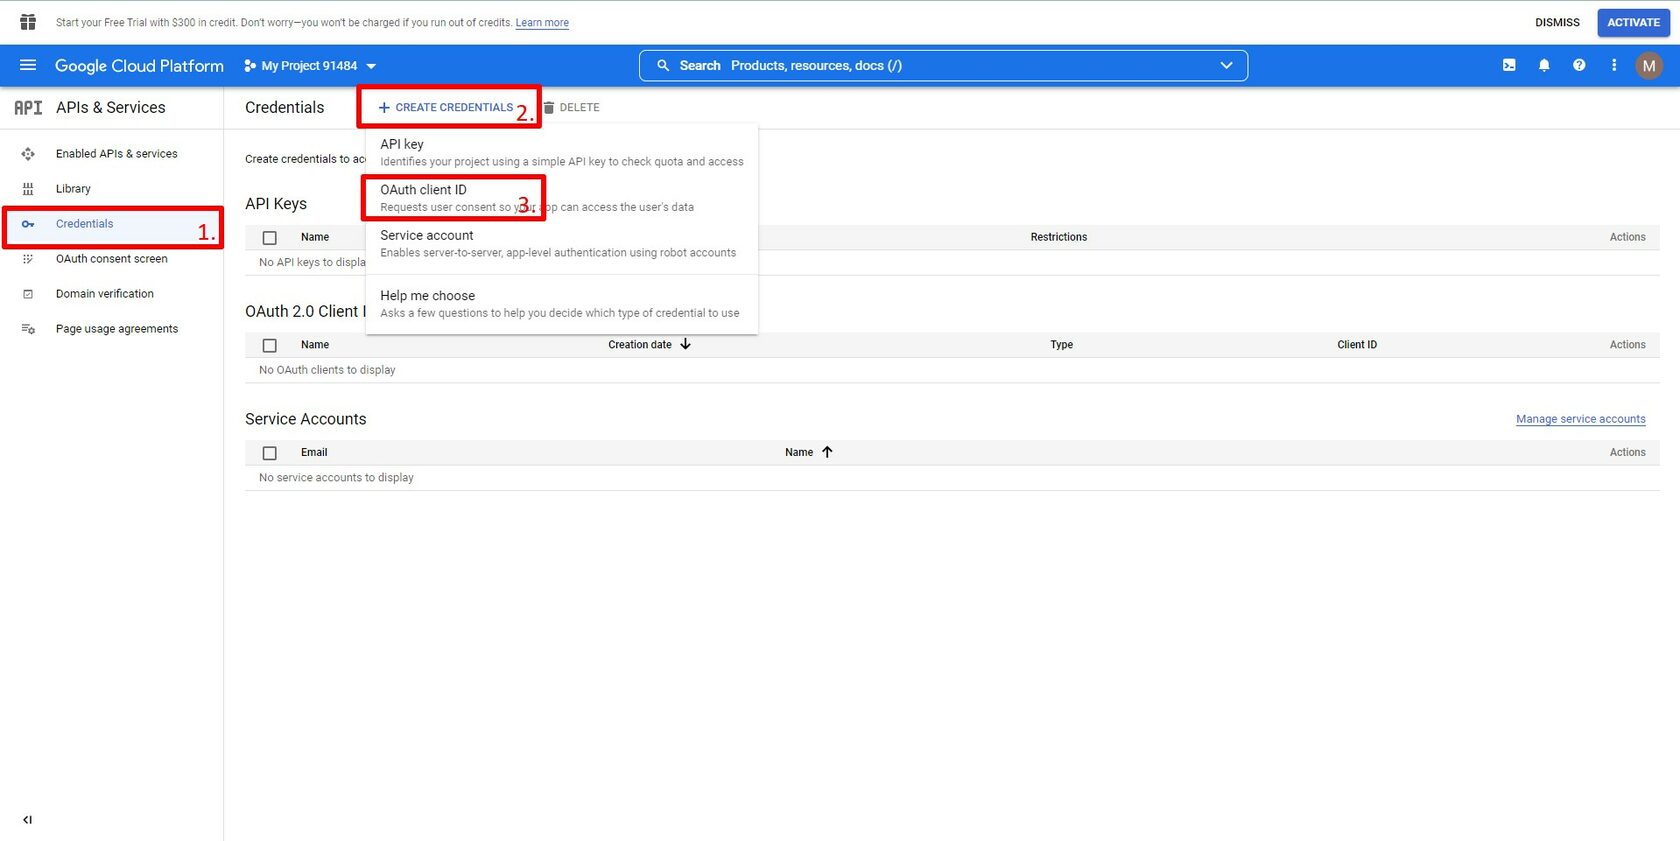Open the help question mark icon
Viewport: 1680px width, 841px height.
click(x=1579, y=65)
